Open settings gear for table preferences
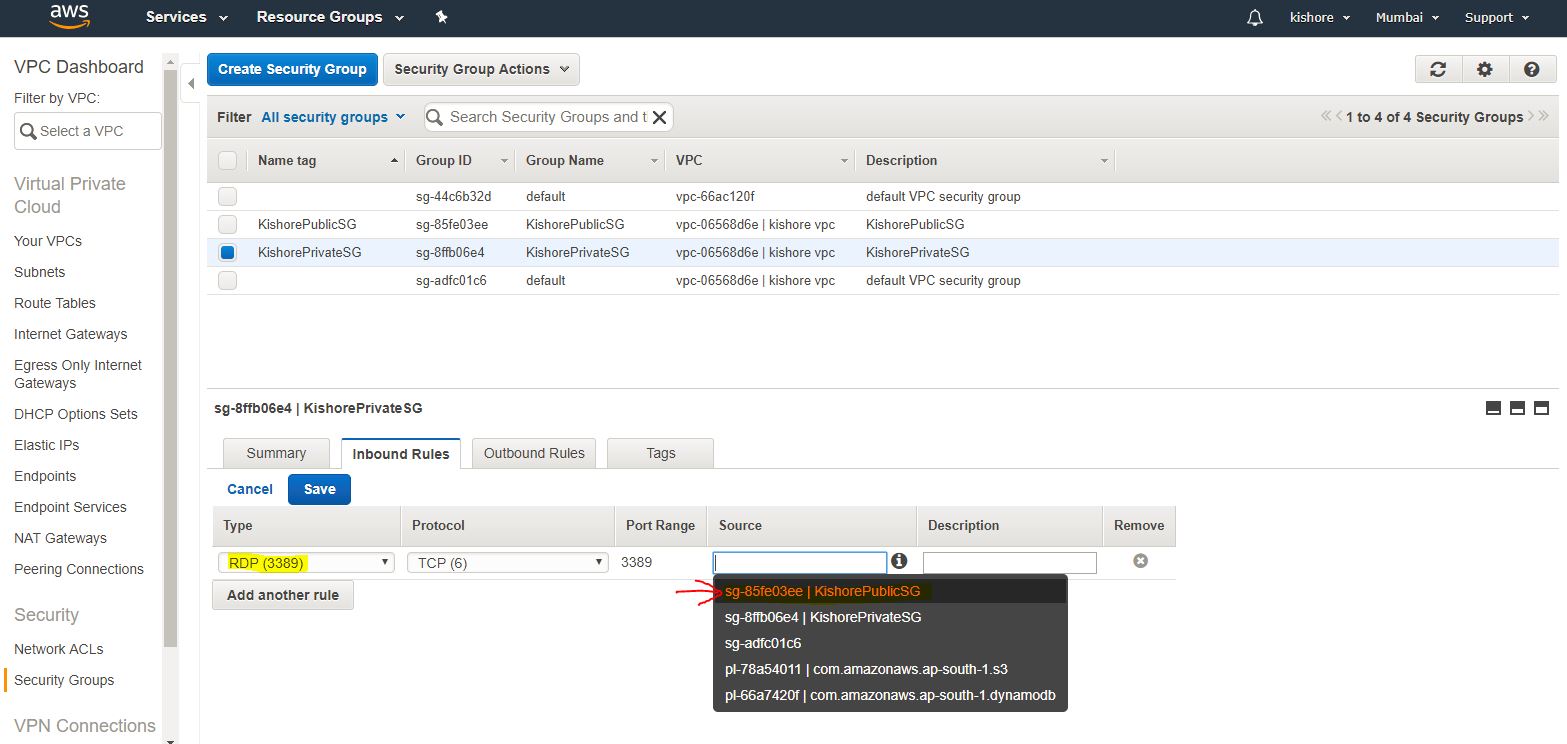The image size is (1567, 744). tap(1485, 69)
